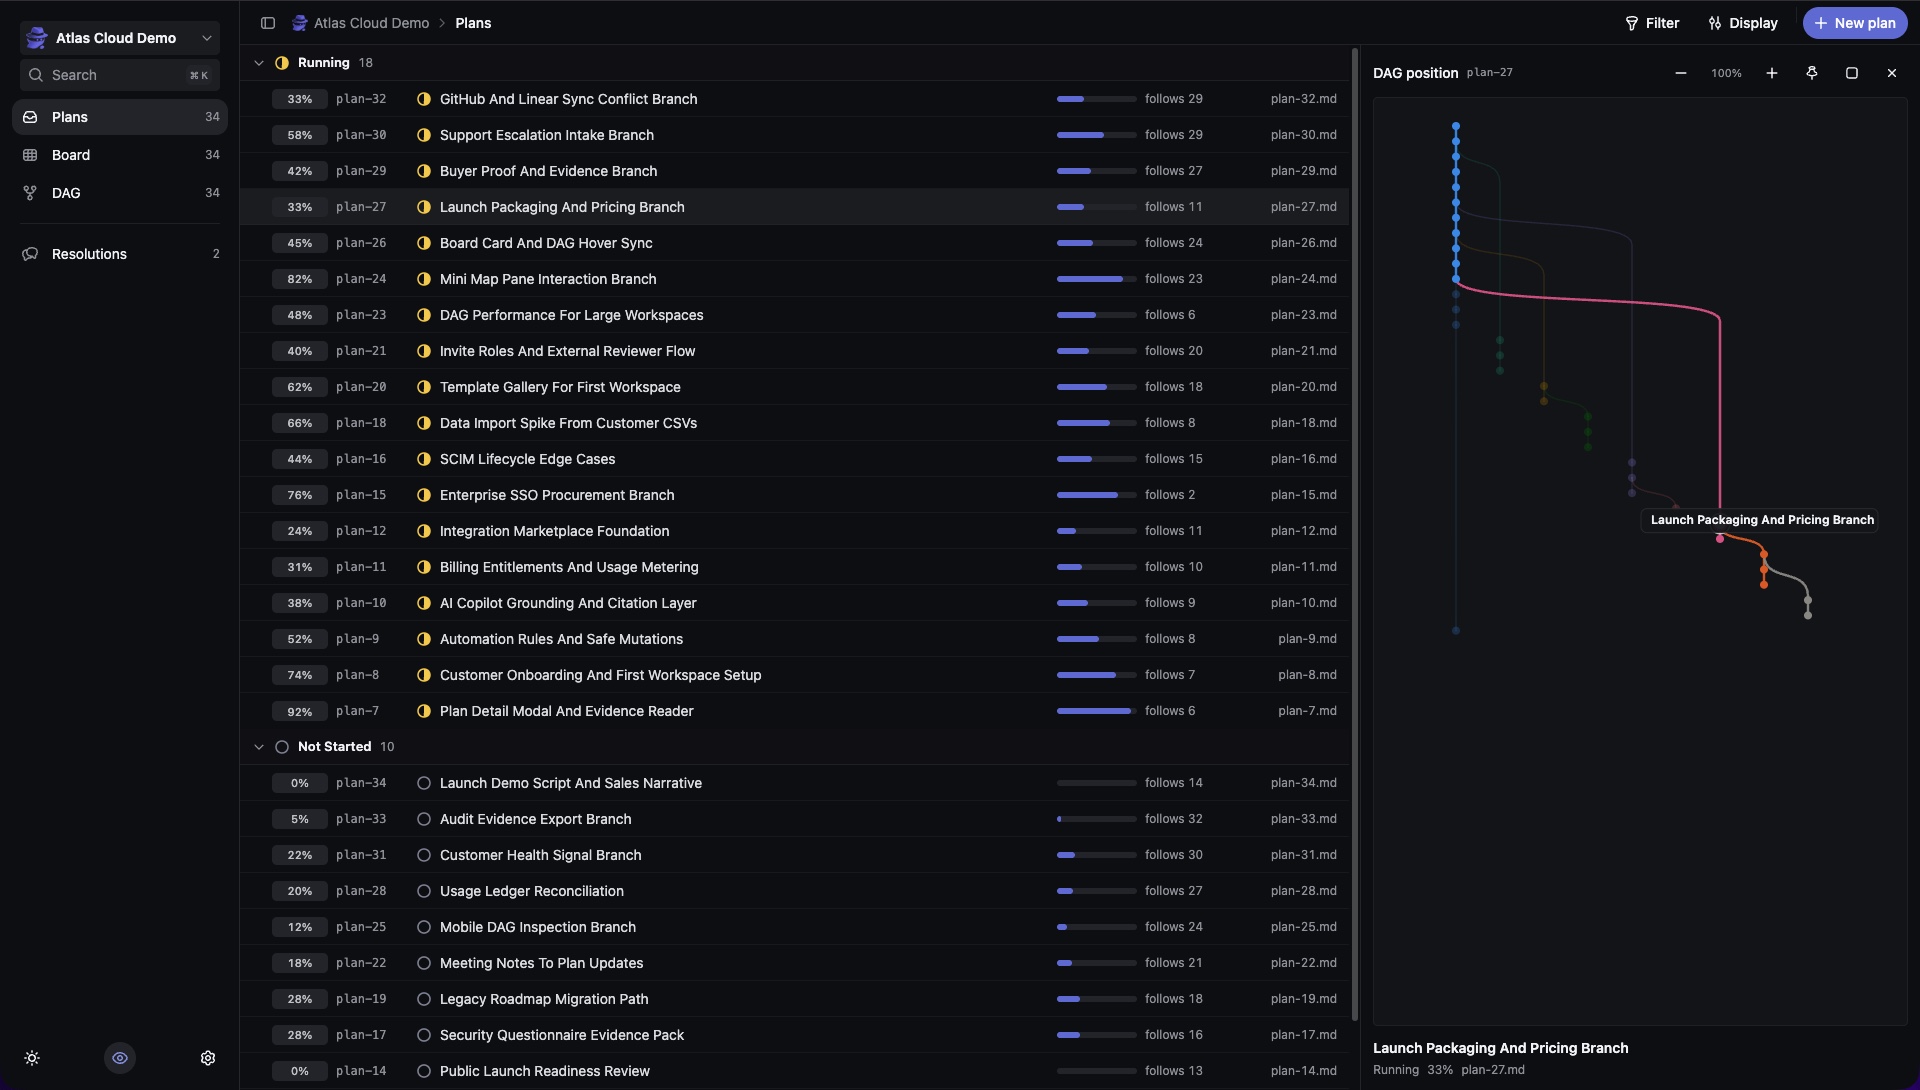Toggle status circle for Mobile DAG Inspection Branch
This screenshot has height=1090, width=1920.
point(424,927)
